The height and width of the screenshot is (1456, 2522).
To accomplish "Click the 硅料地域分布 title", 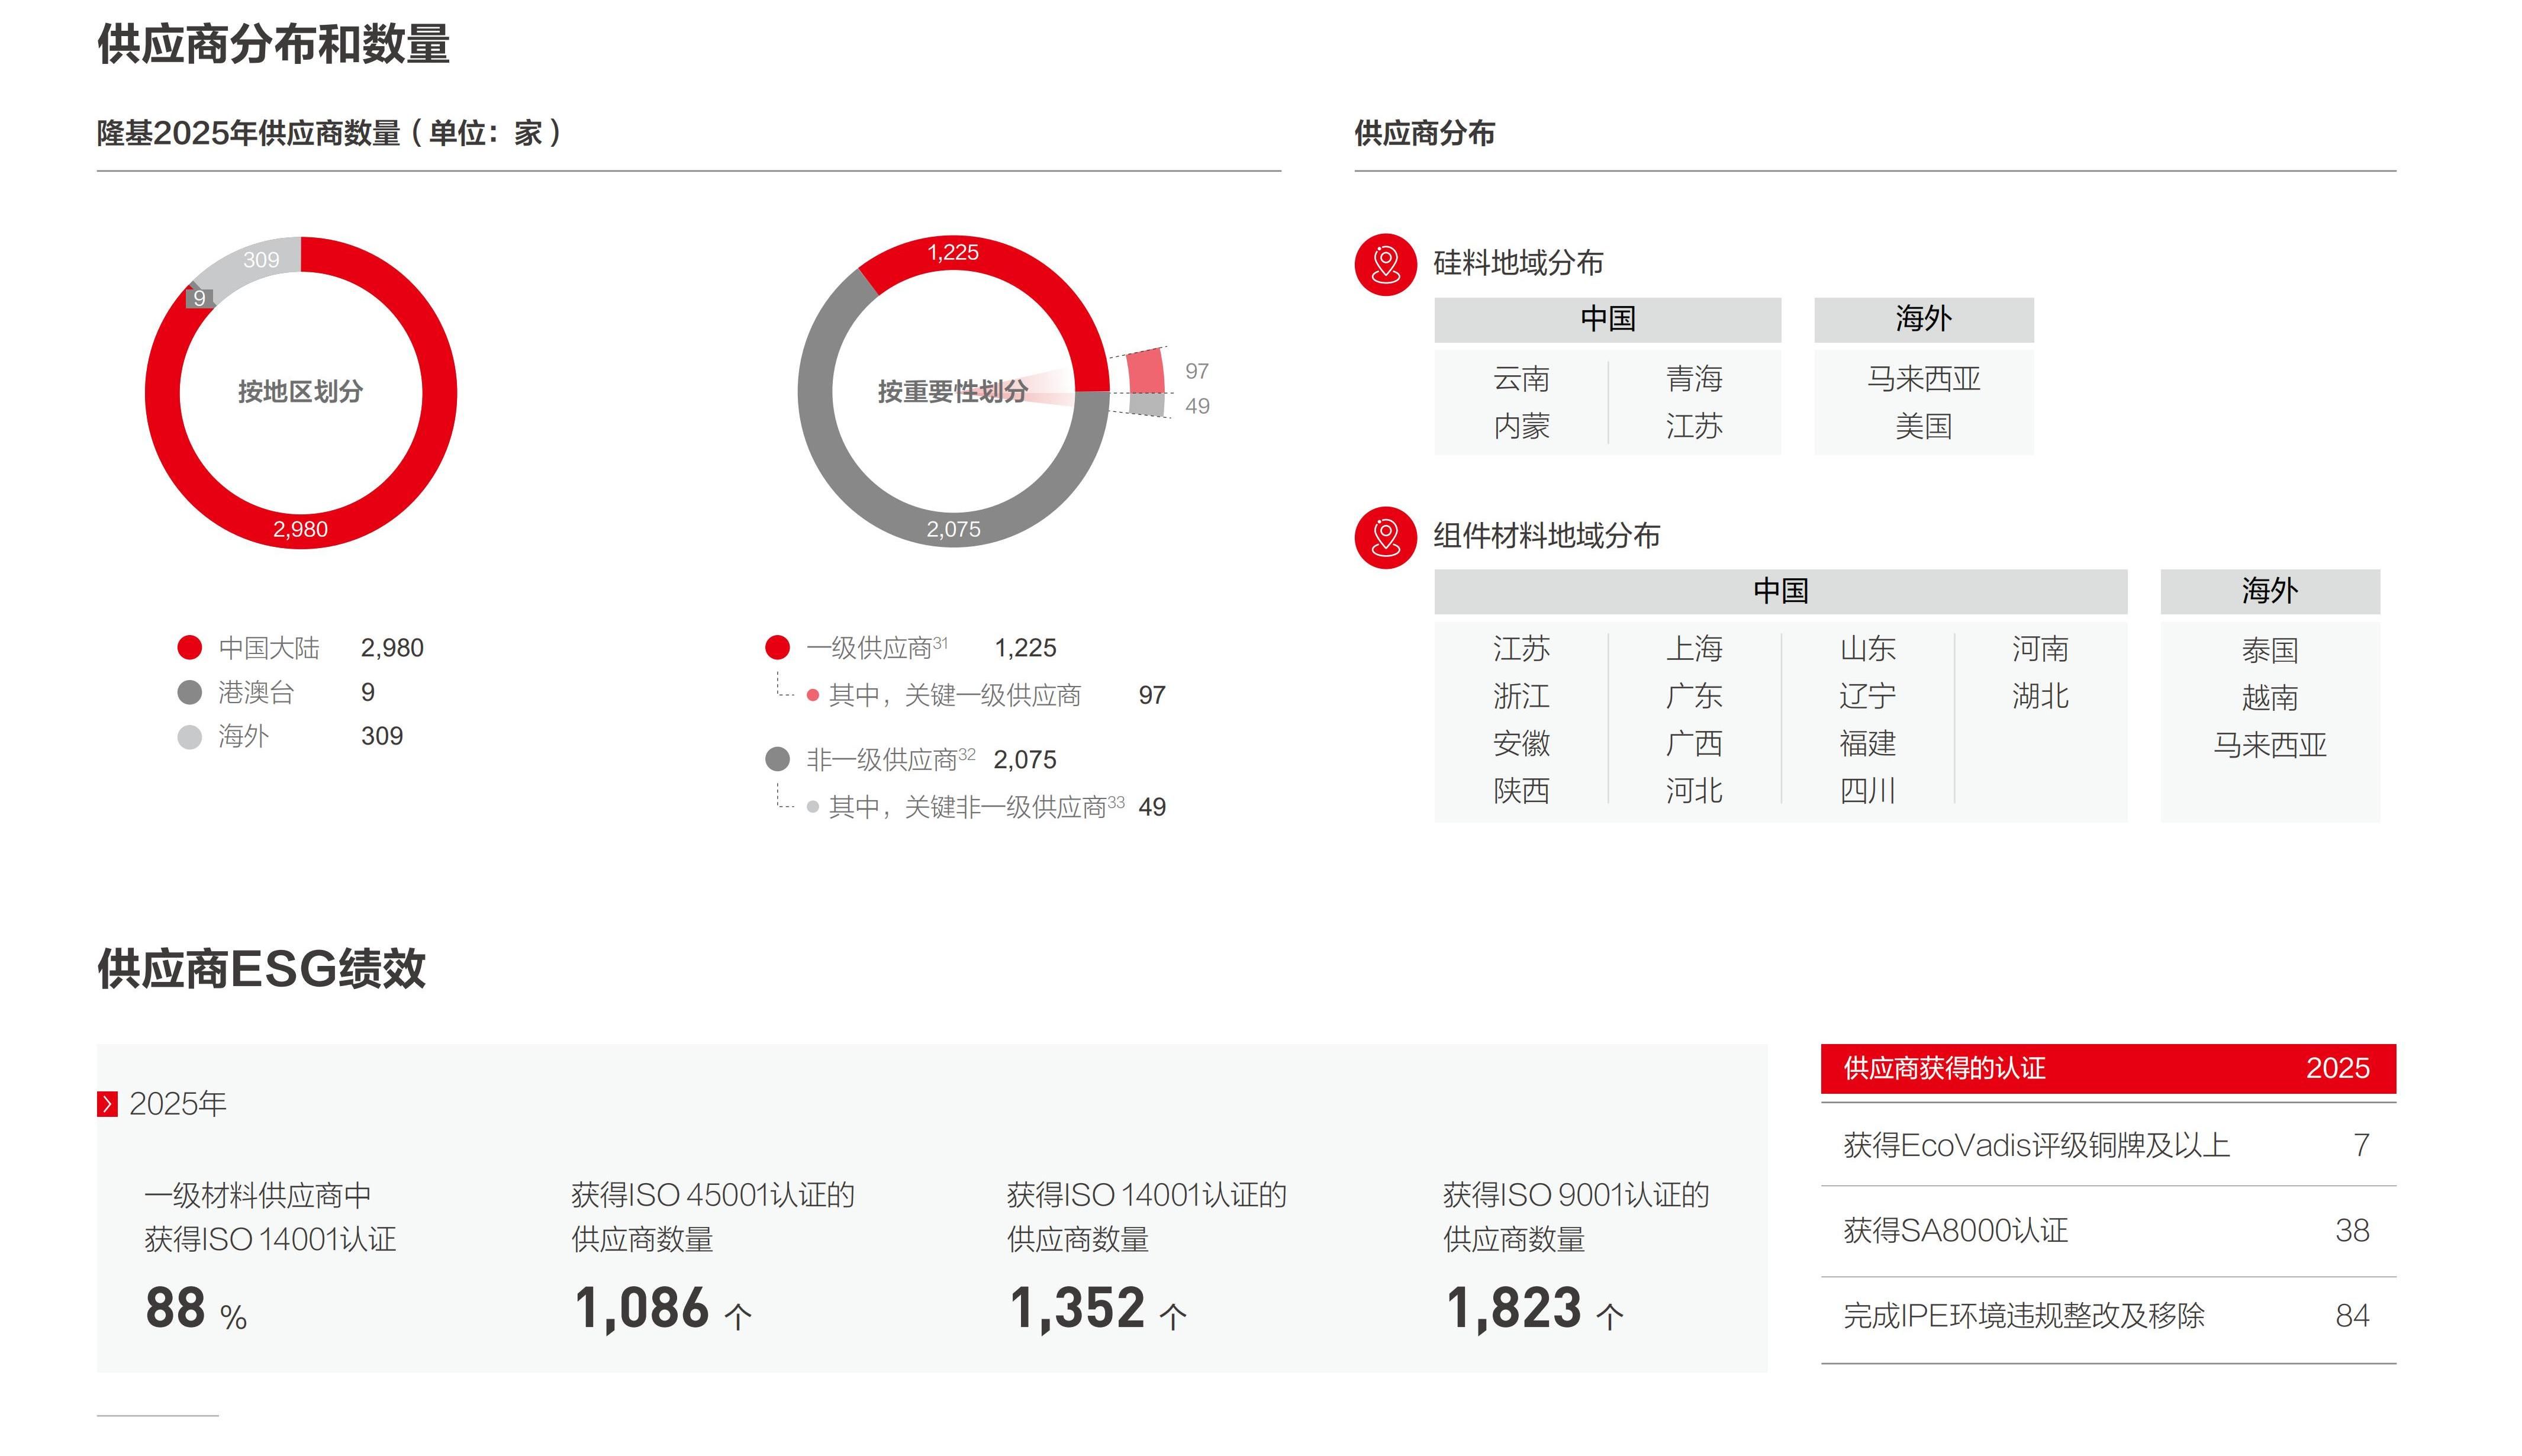I will [1518, 263].
